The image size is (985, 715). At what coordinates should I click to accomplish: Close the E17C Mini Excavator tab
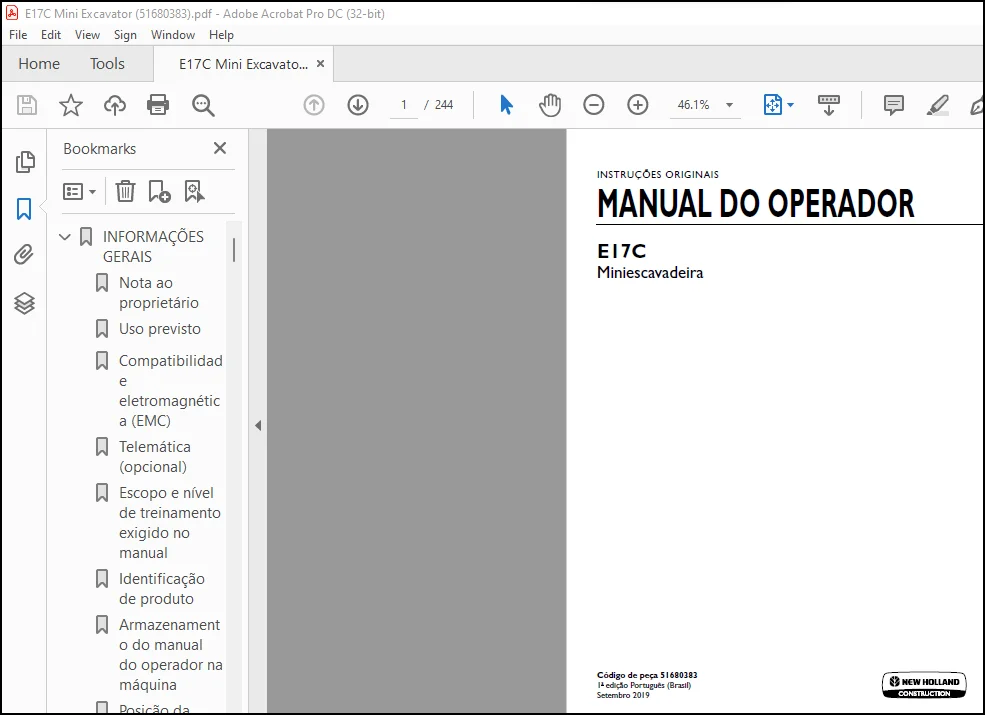(320, 63)
